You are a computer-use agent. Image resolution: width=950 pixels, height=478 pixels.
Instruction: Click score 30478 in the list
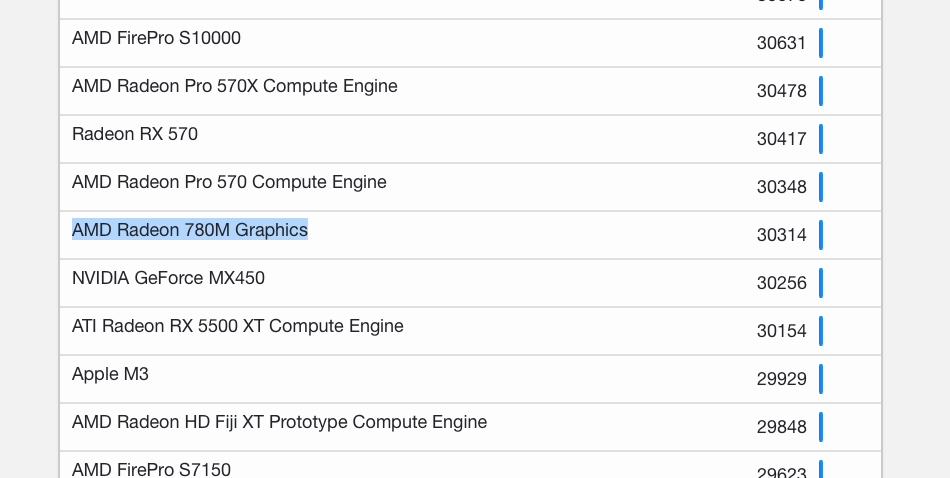click(782, 91)
